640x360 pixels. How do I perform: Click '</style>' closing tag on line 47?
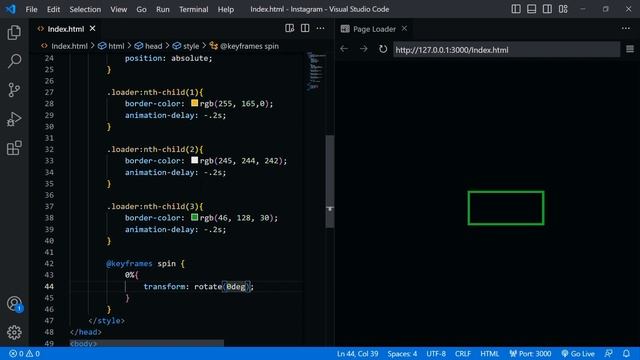[107, 320]
